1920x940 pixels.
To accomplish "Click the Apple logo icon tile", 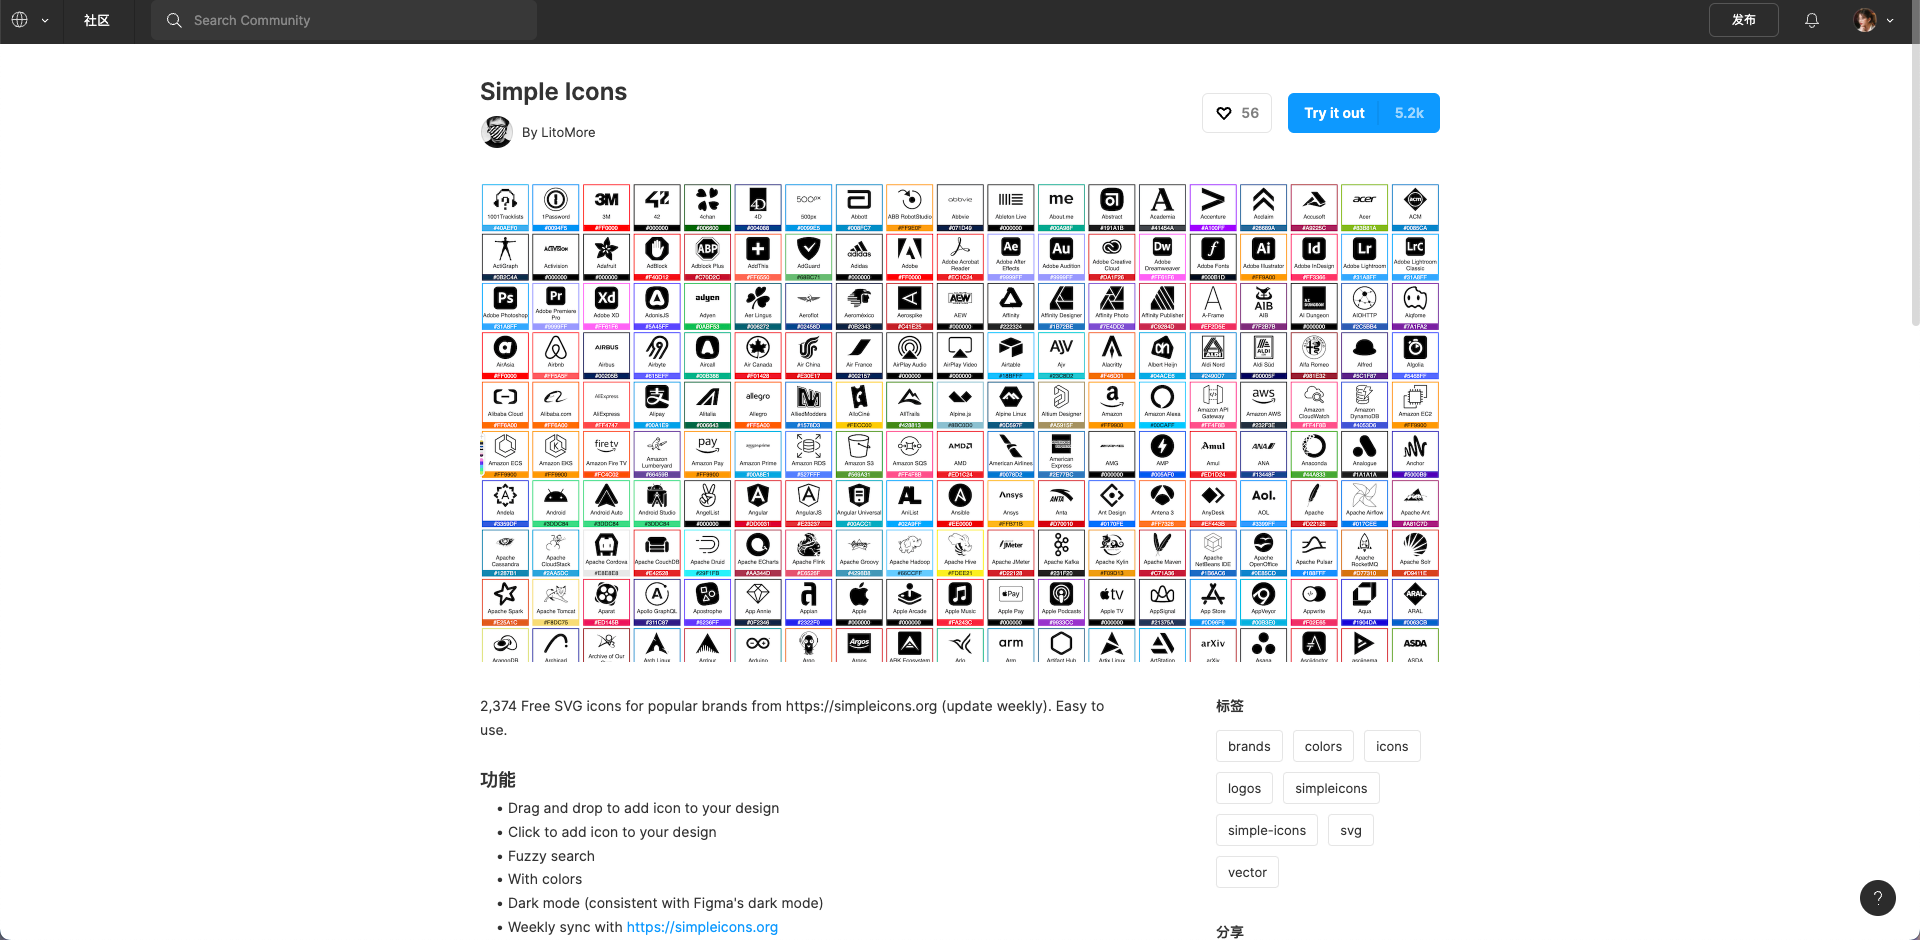I will pyautogui.click(x=859, y=603).
